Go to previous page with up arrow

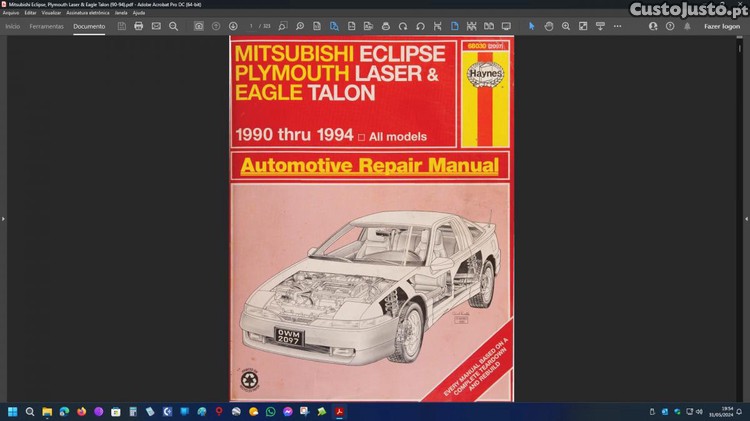pyautogui.click(x=216, y=26)
